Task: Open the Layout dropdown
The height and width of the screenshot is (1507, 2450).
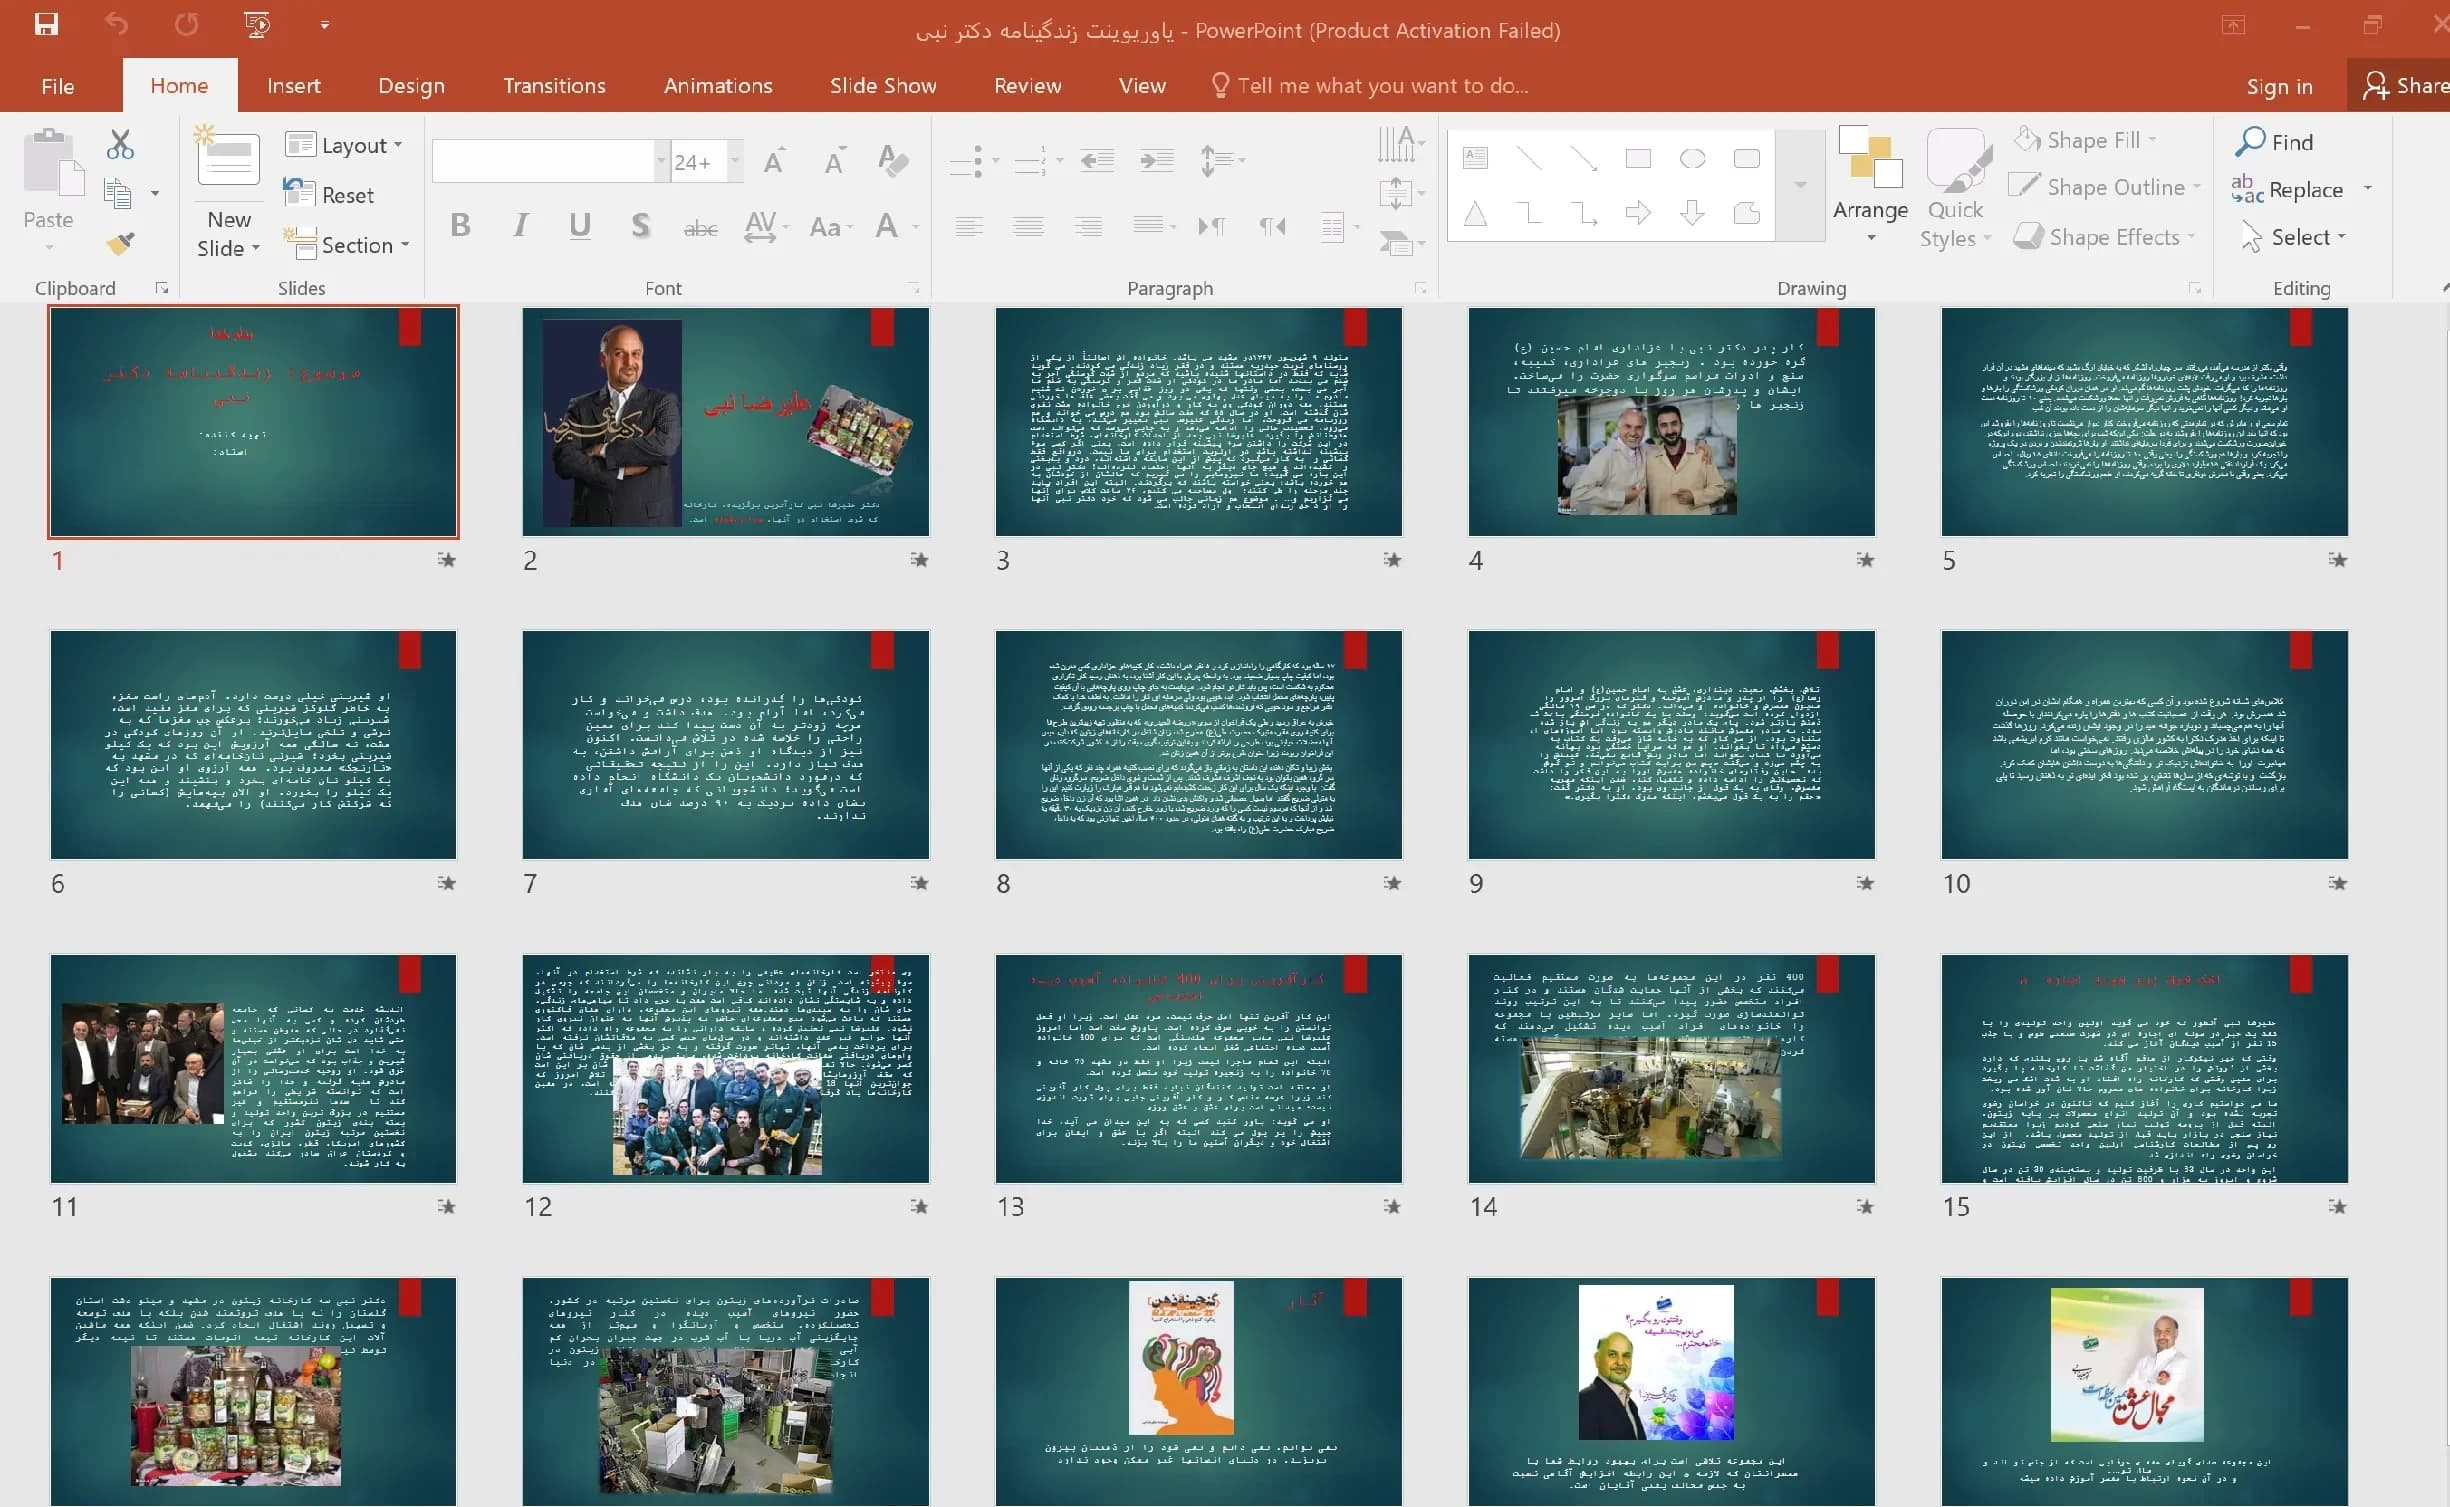Action: tap(344, 145)
